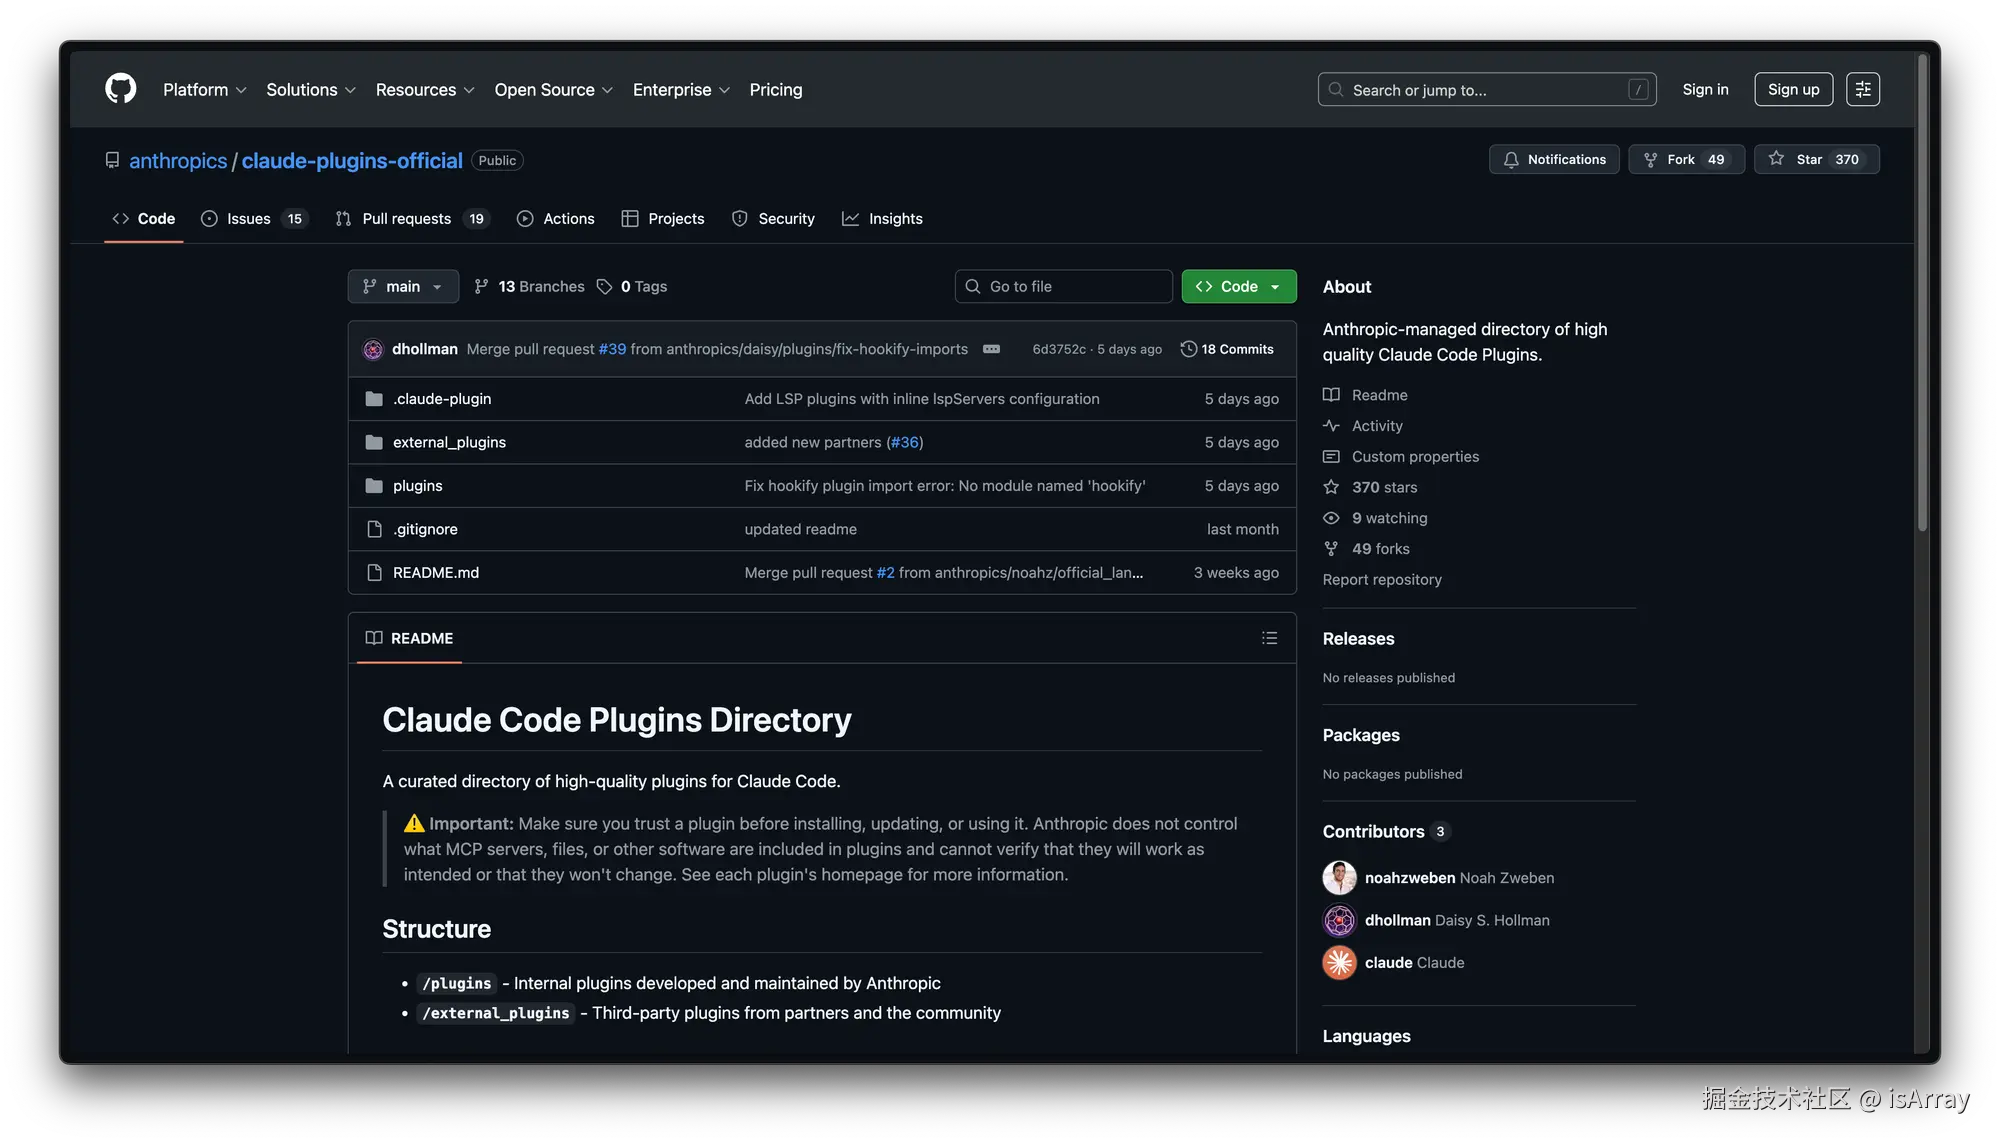Click the plugins folder icon
Image resolution: width=2000 pixels, height=1143 pixels.
point(374,486)
